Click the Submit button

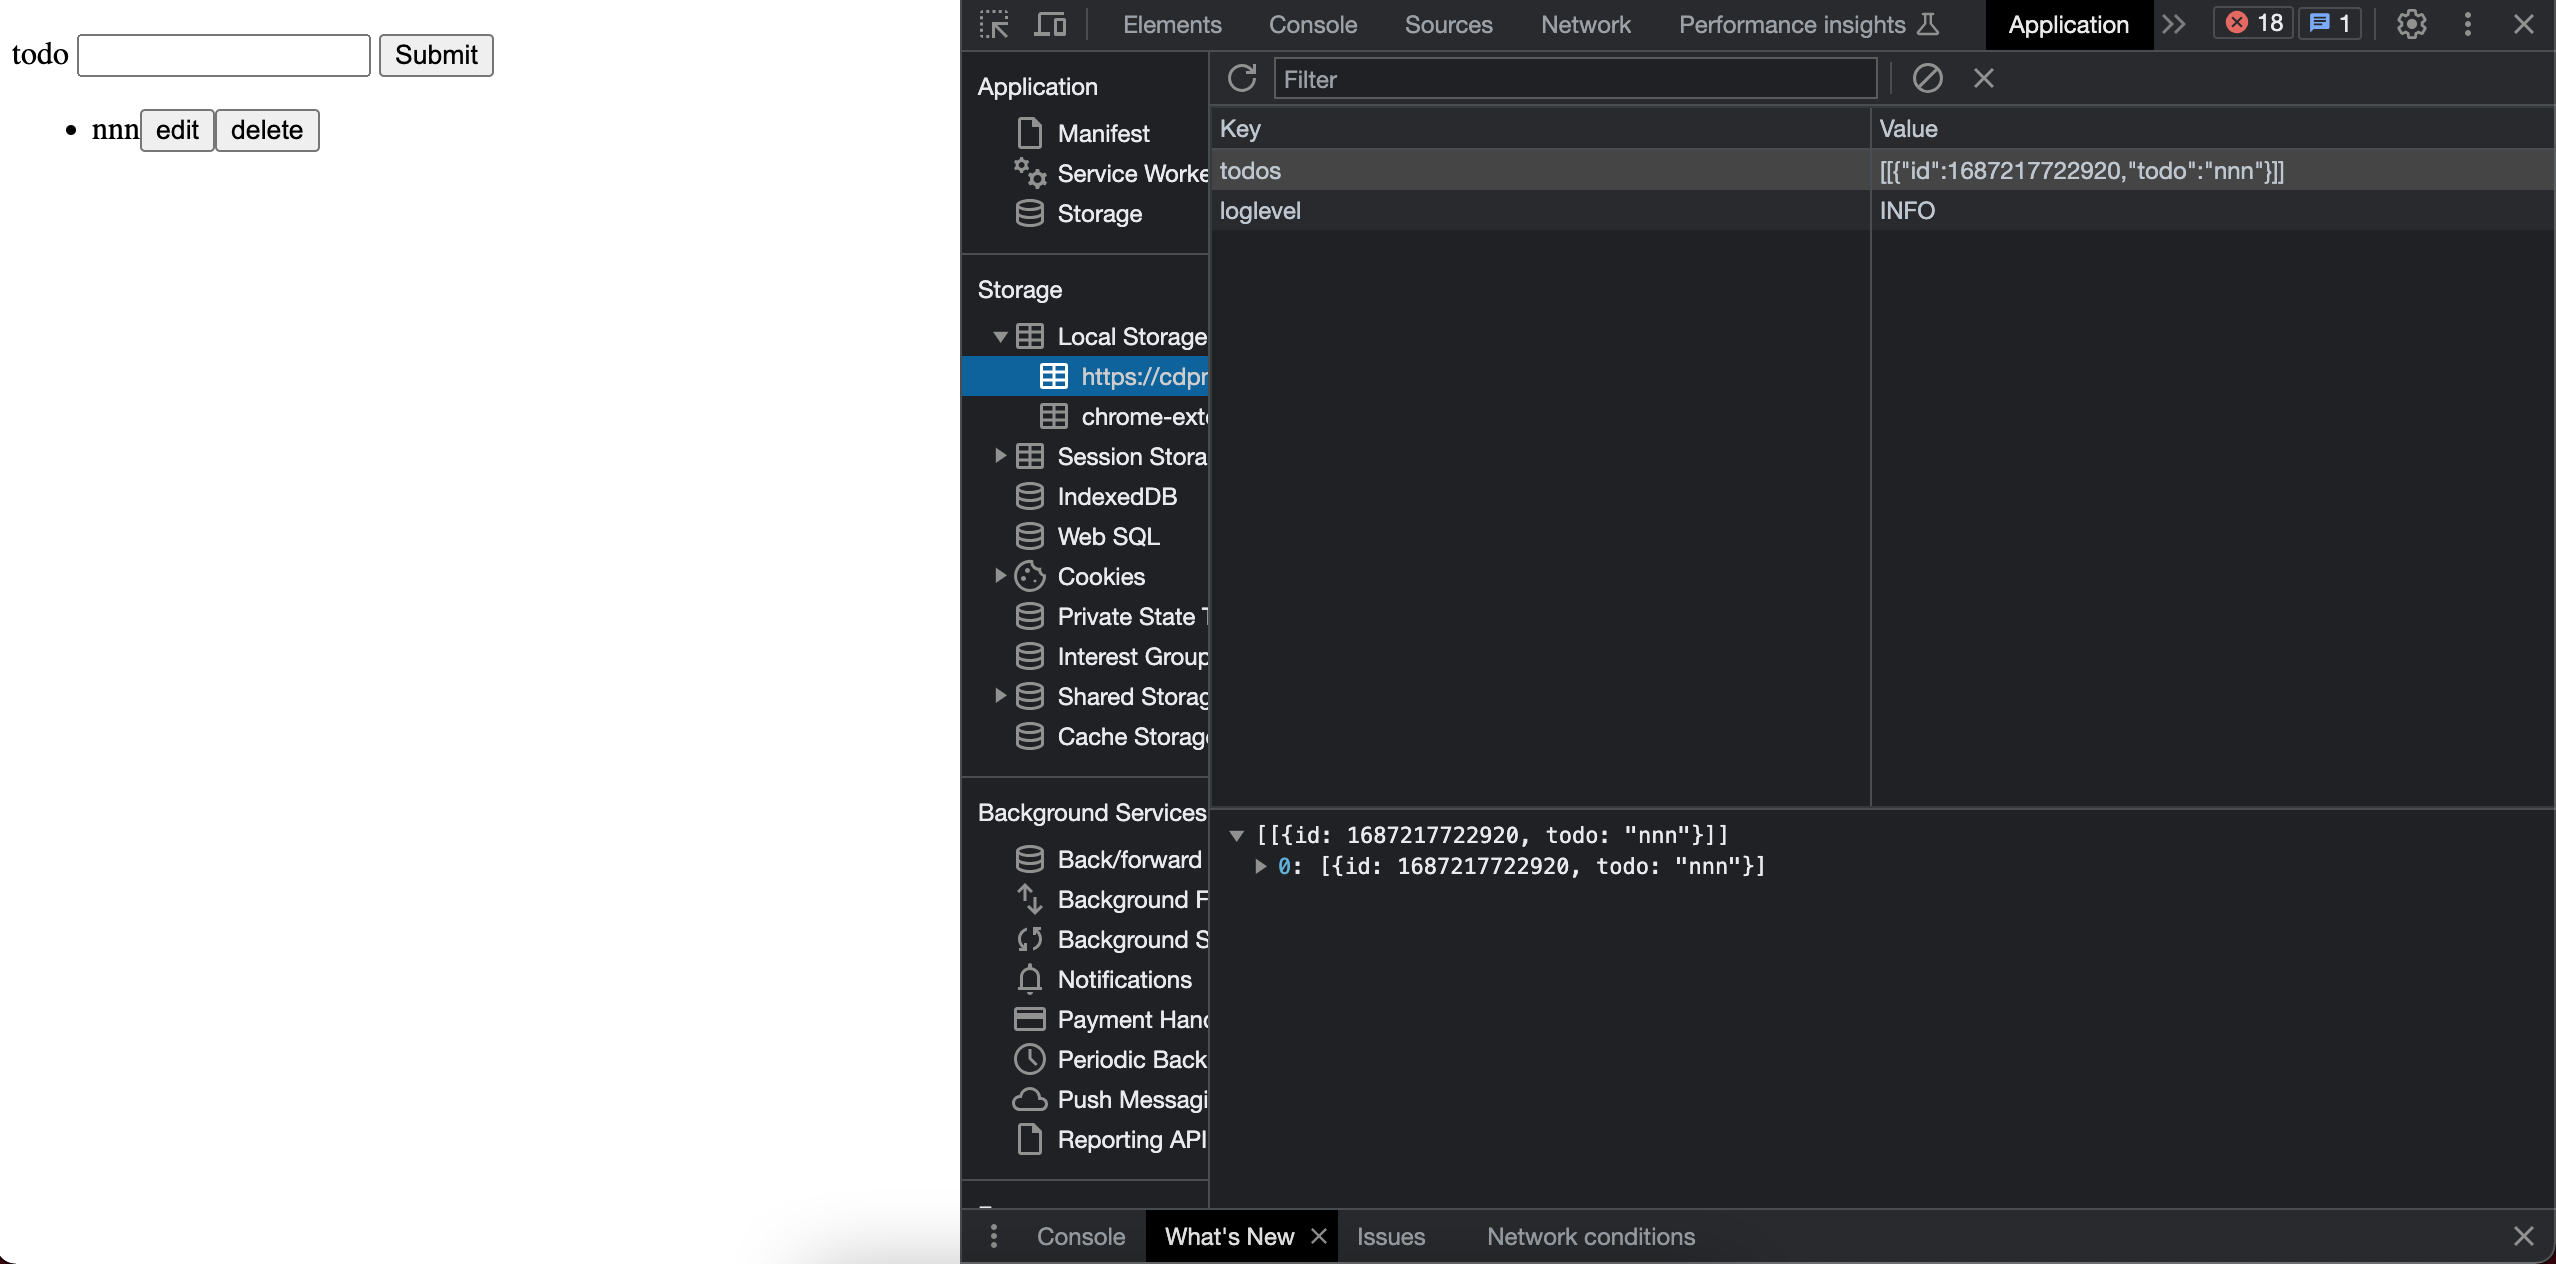click(x=436, y=55)
